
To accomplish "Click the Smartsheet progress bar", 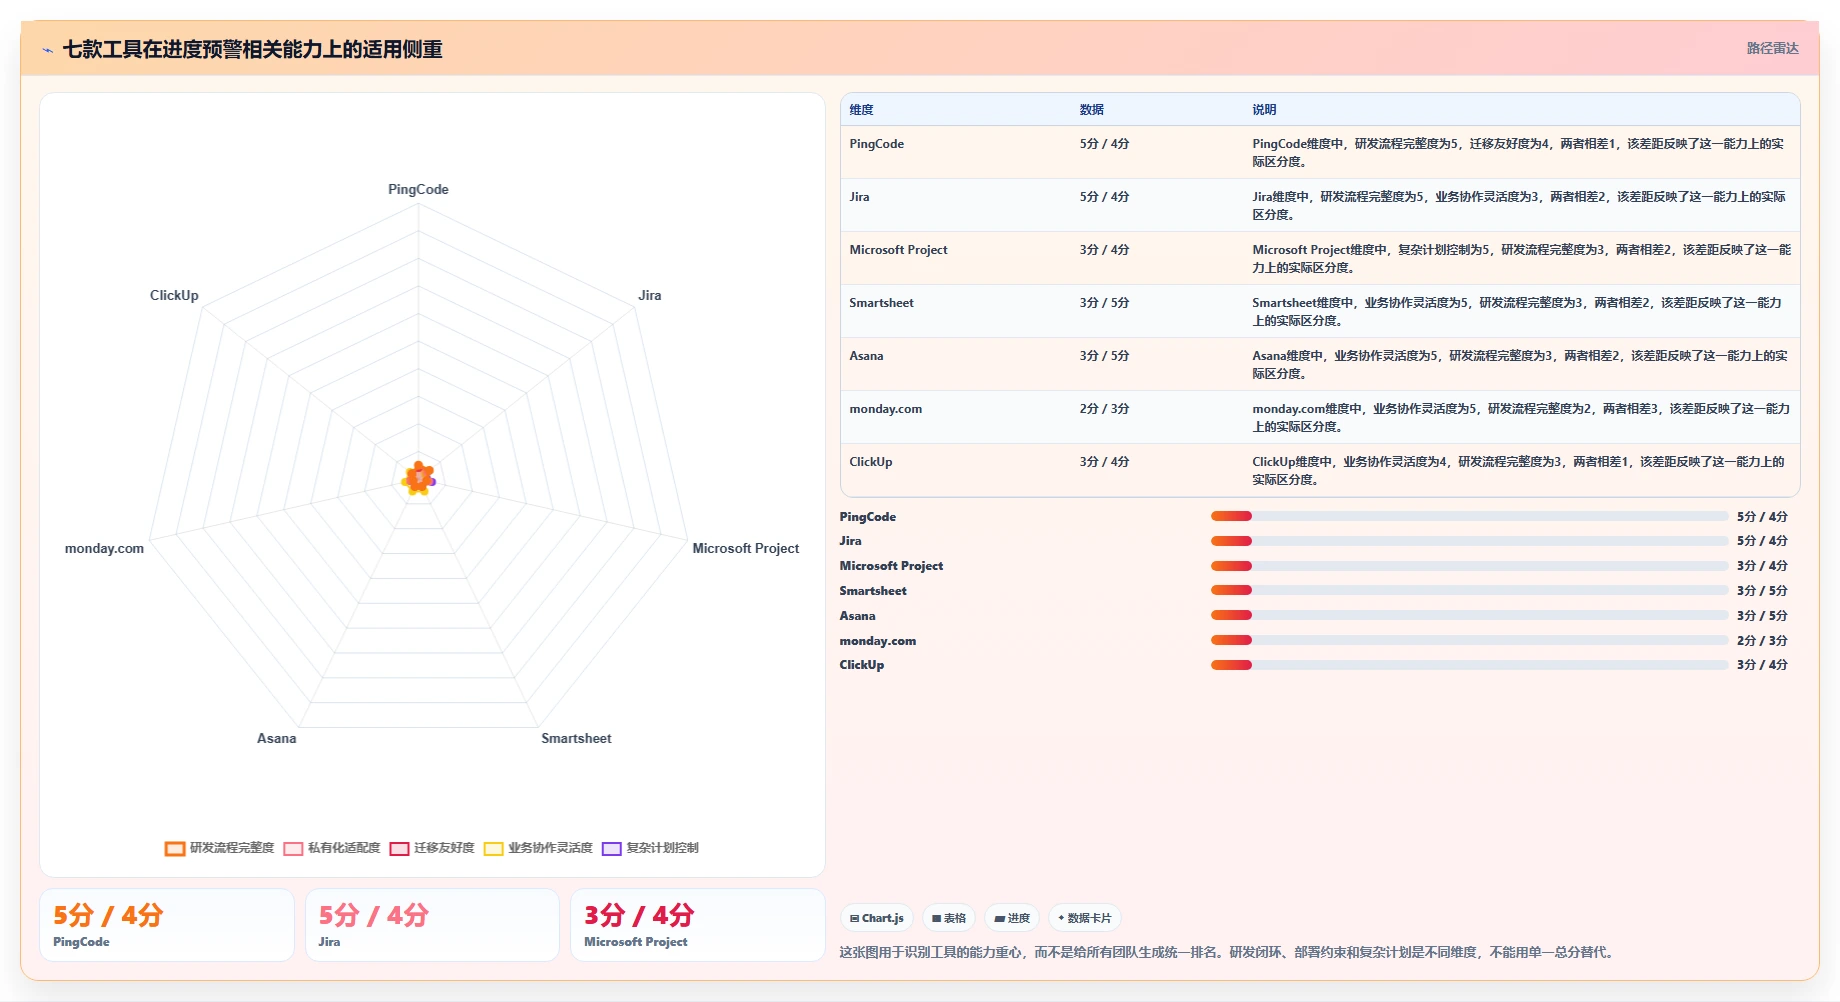I will click(x=1469, y=590).
